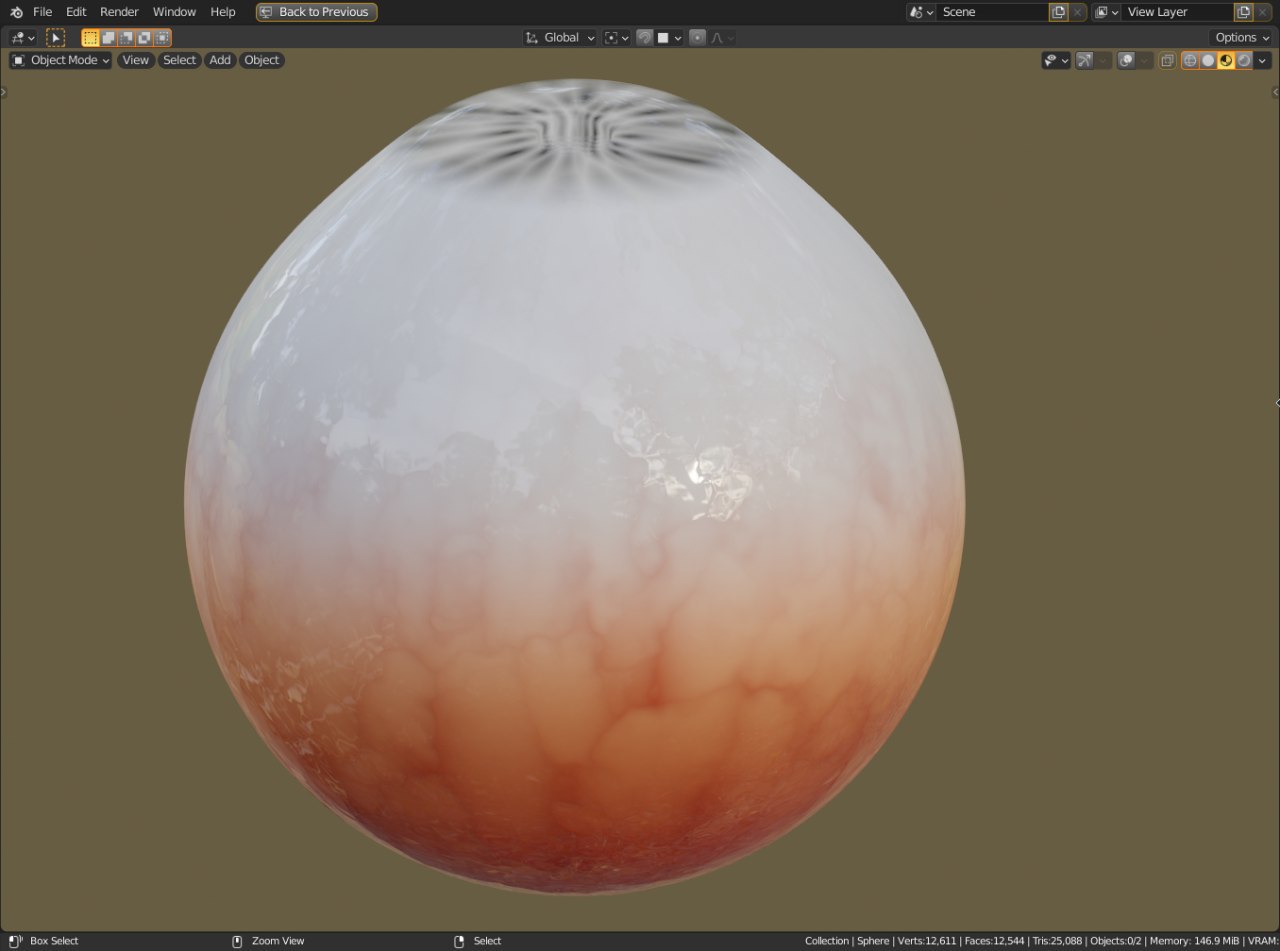Choose Intersect existing selection mode
1280x951 pixels.
pyautogui.click(x=162, y=38)
